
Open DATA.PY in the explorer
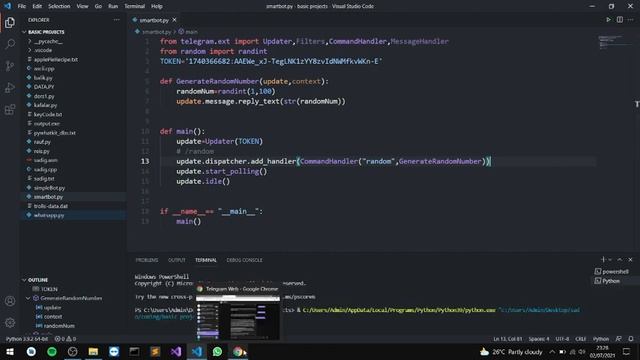(44, 87)
